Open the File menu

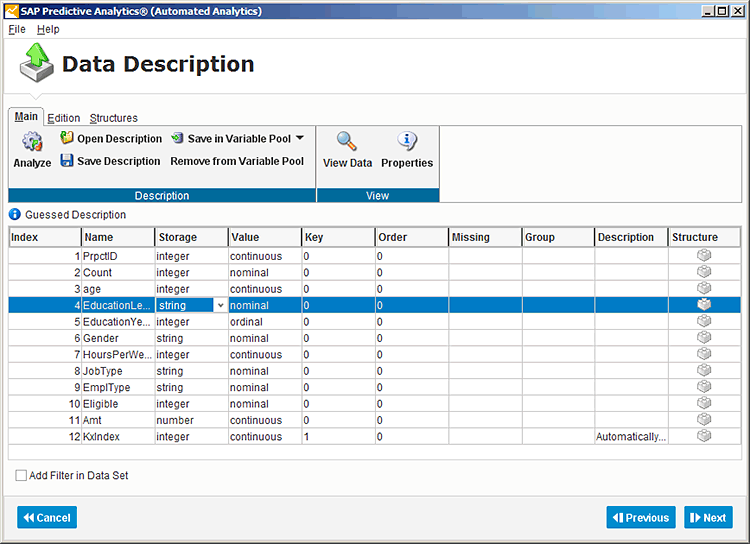click(x=17, y=29)
